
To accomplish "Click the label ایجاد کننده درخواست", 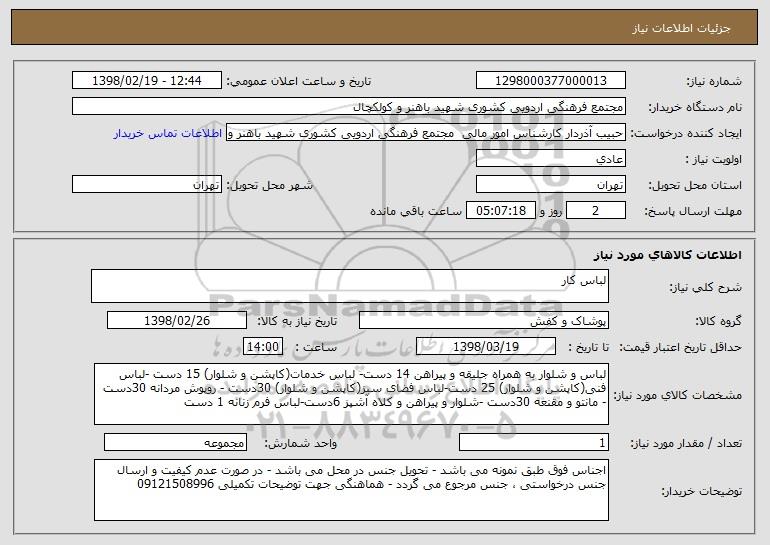I will click(x=686, y=133).
